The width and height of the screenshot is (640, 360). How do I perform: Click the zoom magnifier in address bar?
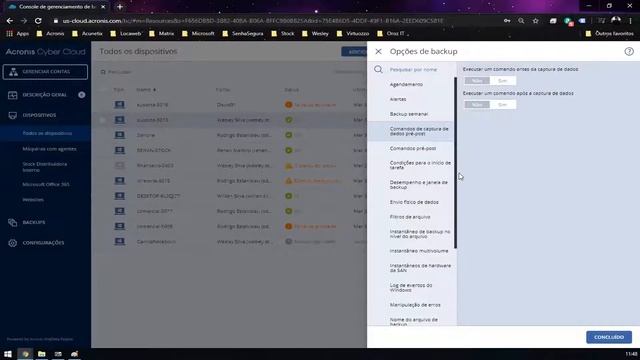coord(521,20)
